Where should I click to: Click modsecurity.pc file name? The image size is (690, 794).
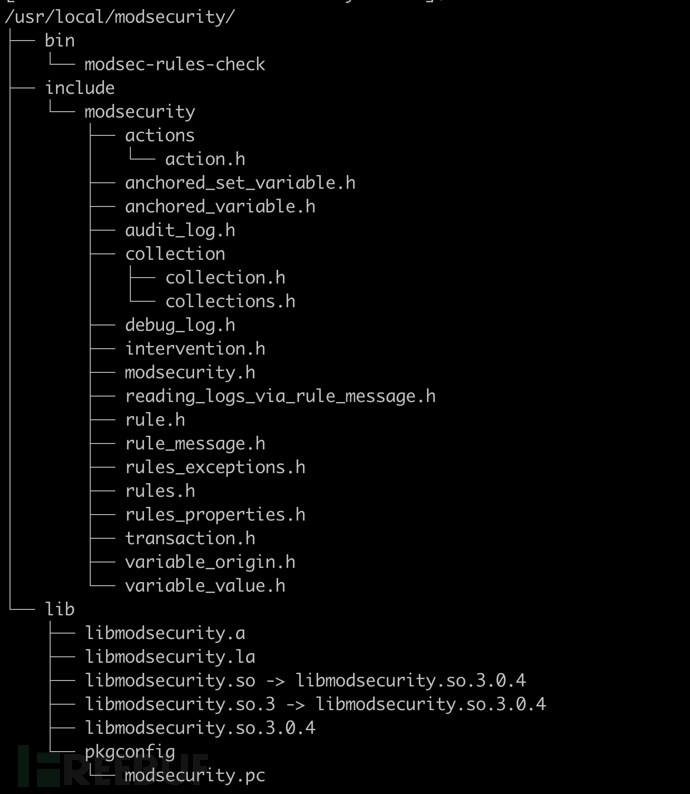tap(195, 775)
